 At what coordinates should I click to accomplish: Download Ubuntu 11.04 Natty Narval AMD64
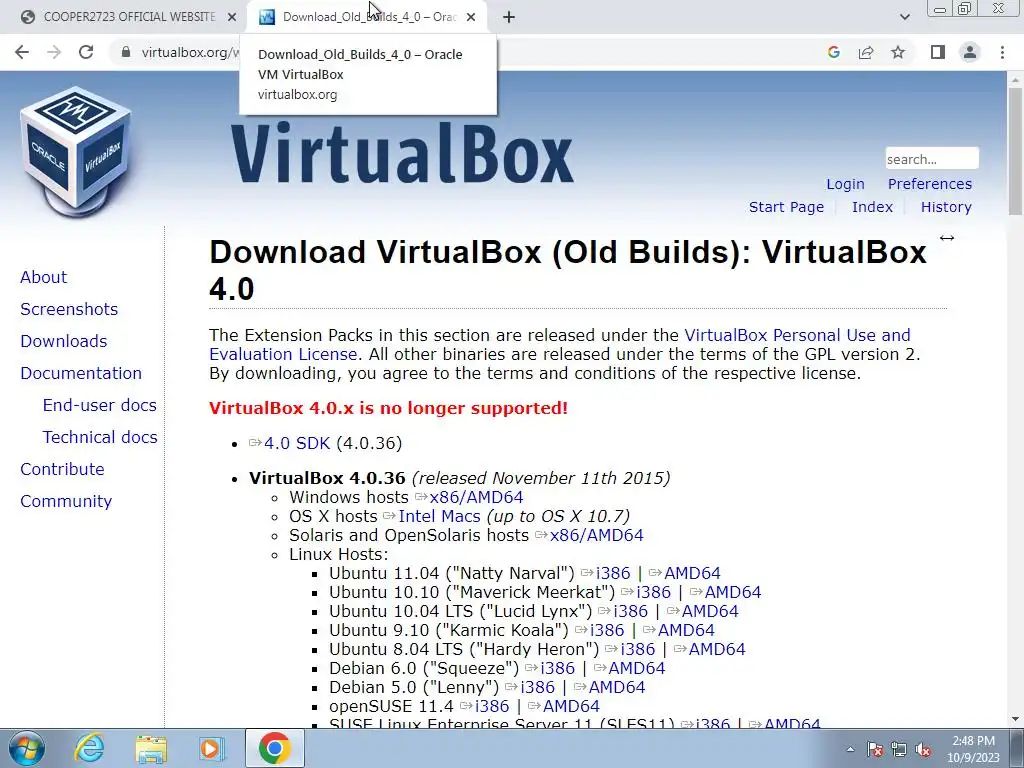point(692,573)
